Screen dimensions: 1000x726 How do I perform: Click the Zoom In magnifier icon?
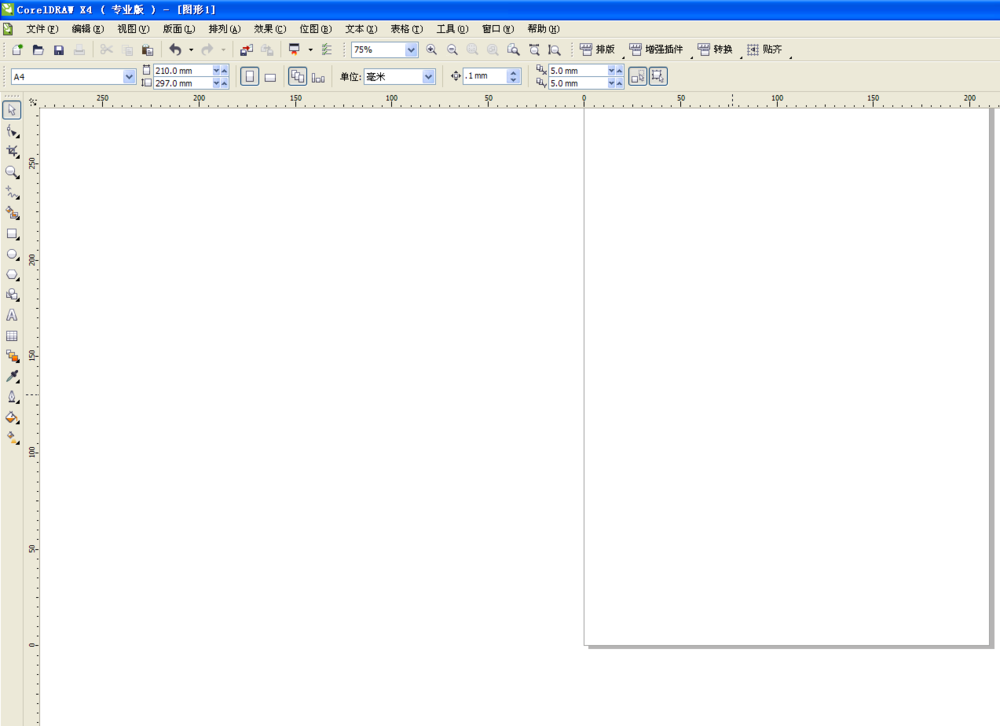coord(432,50)
